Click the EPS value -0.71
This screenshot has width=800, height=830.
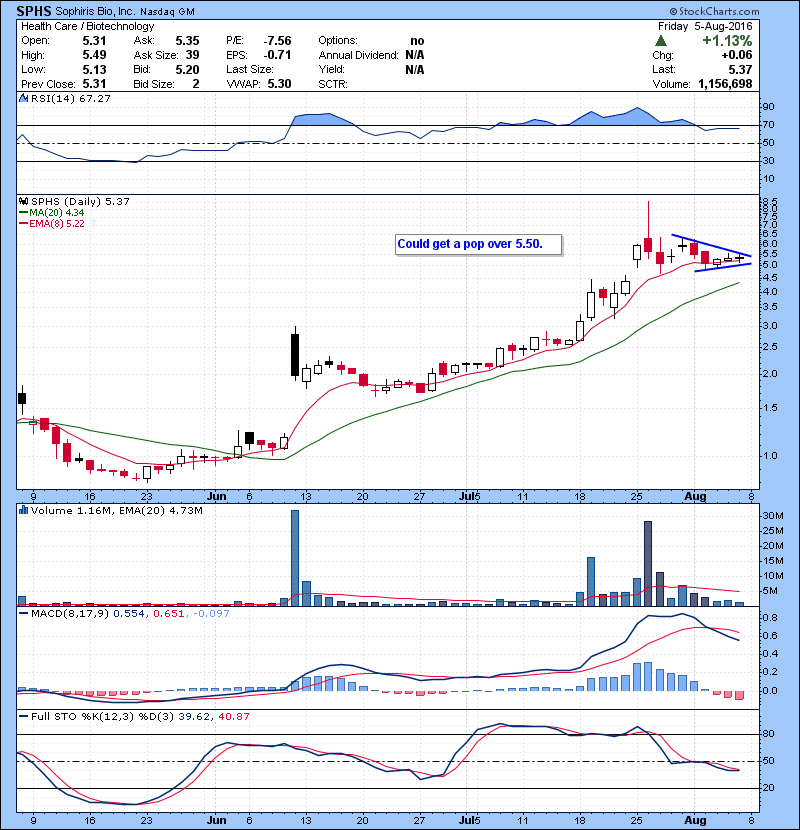[x=277, y=55]
